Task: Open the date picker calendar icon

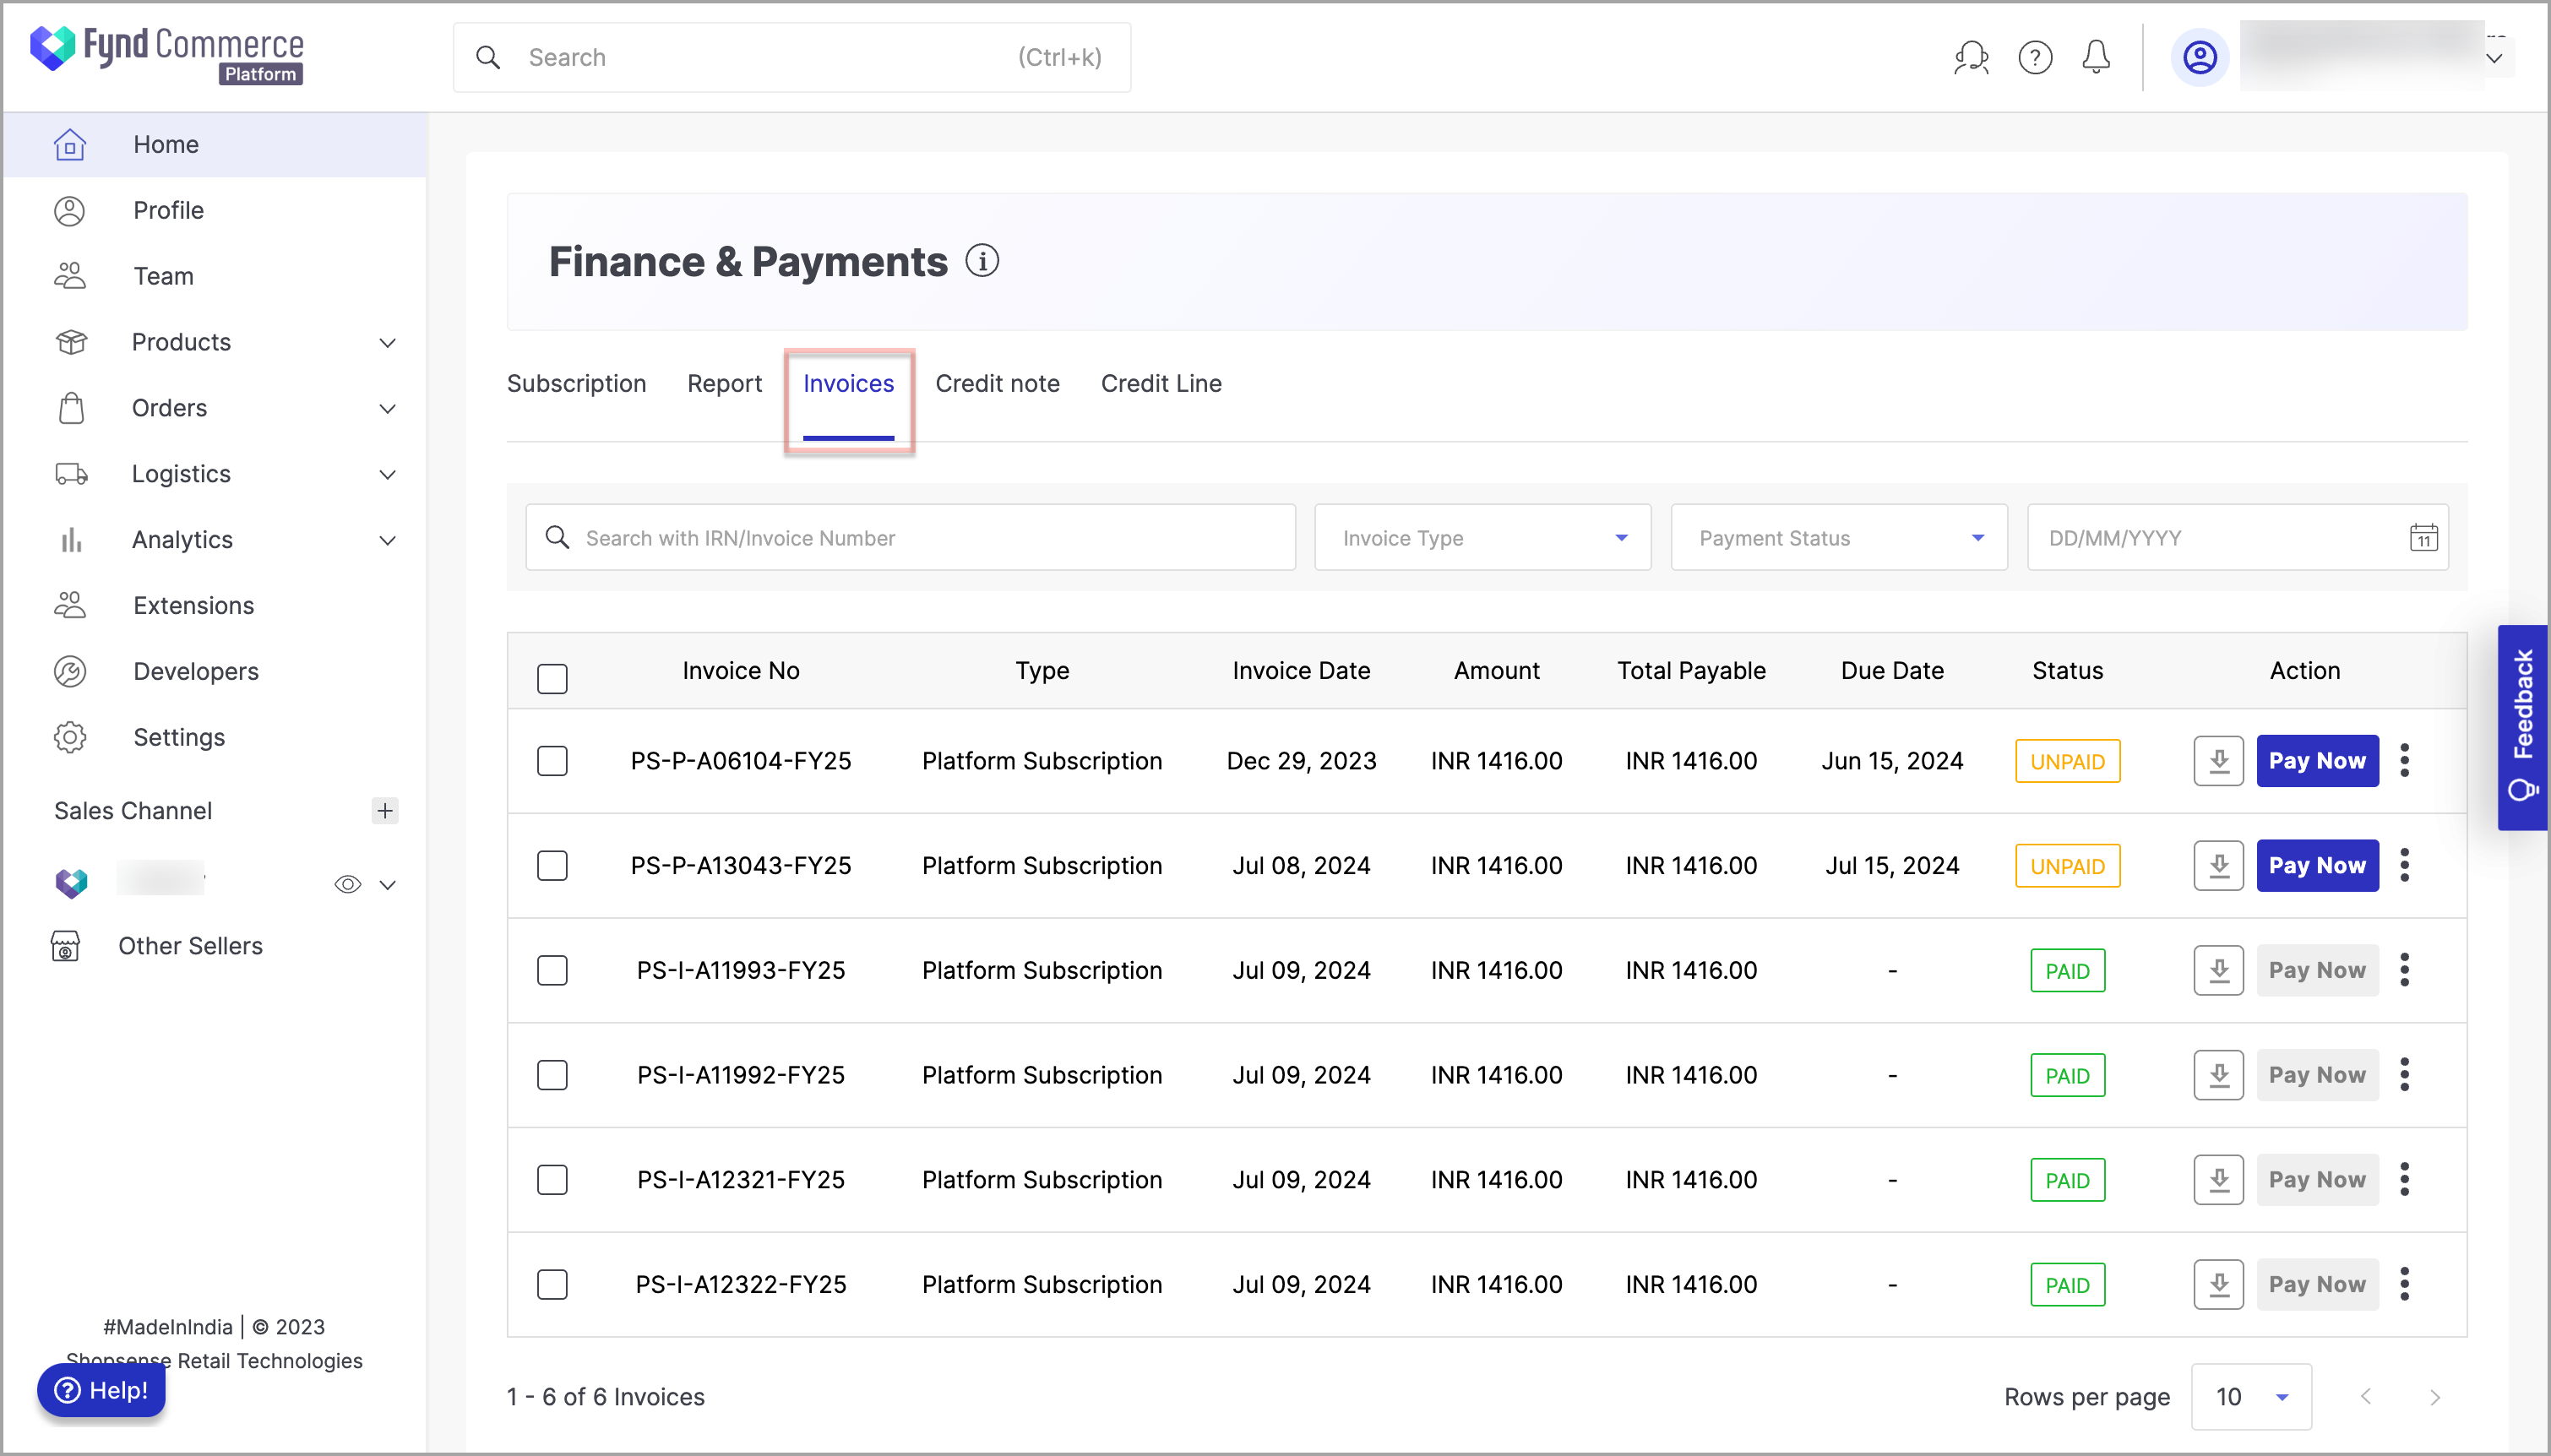Action: coord(2423,538)
